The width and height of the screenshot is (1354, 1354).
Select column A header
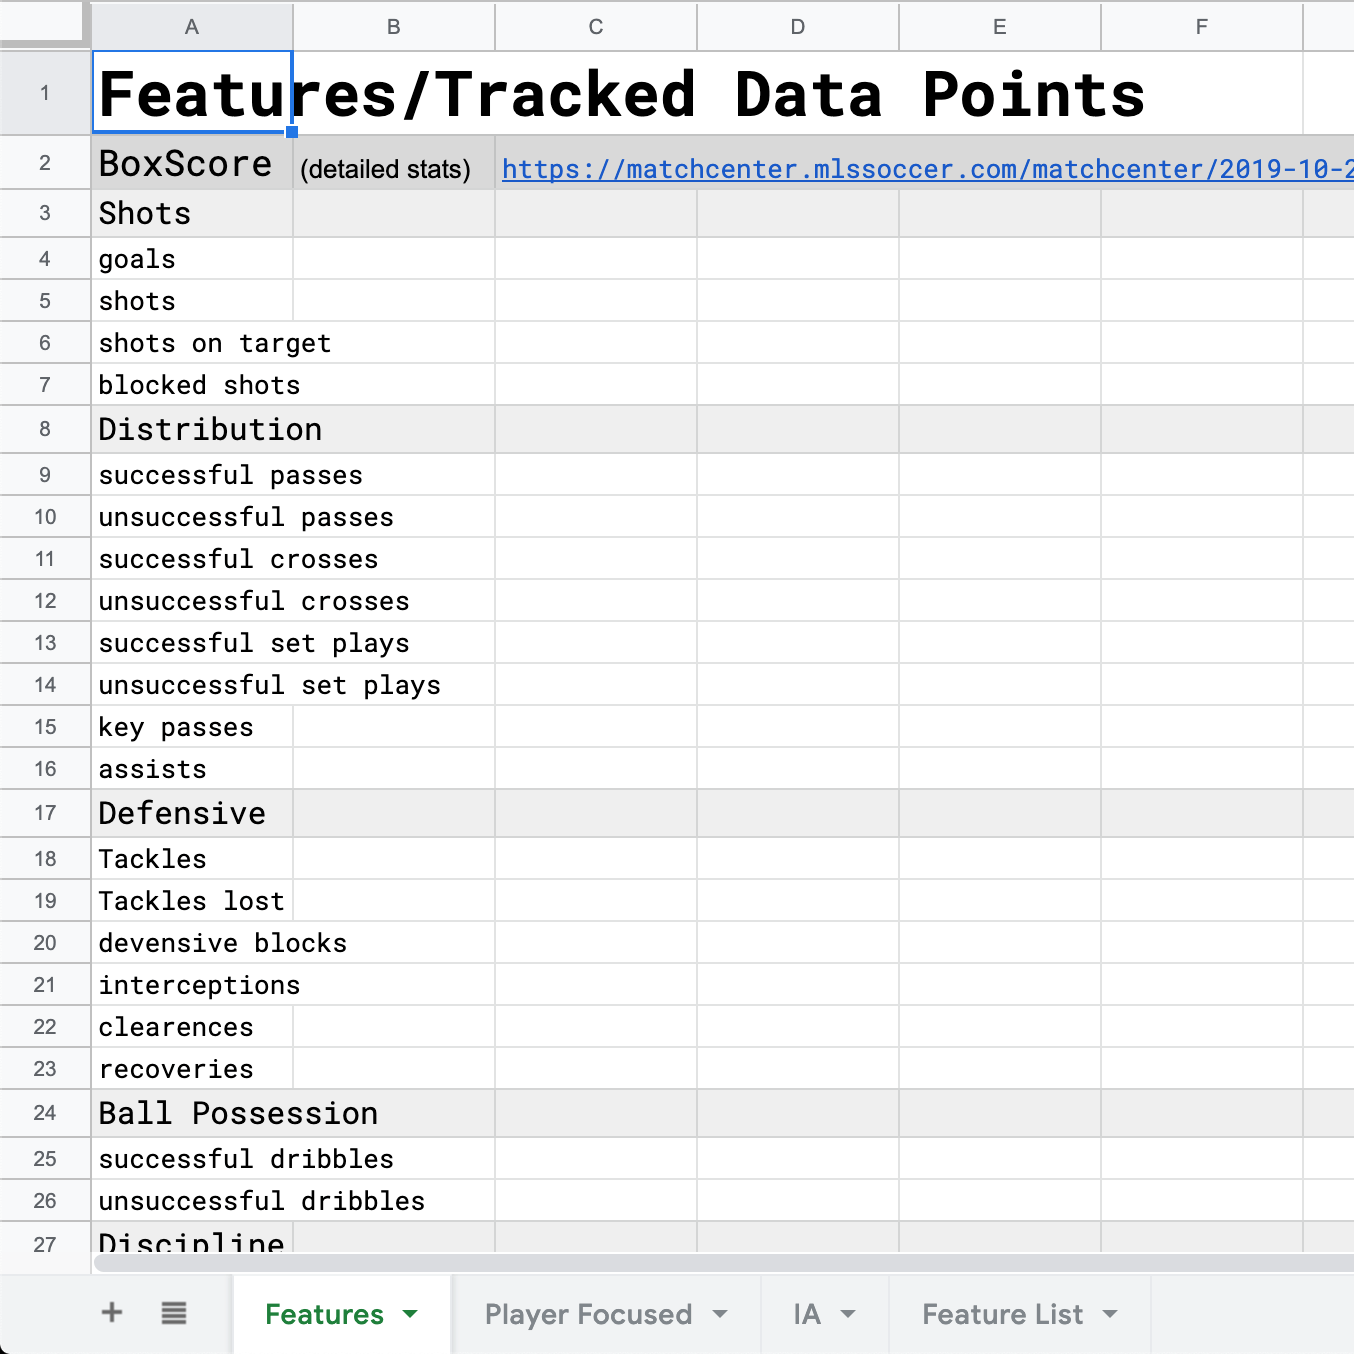click(x=191, y=27)
